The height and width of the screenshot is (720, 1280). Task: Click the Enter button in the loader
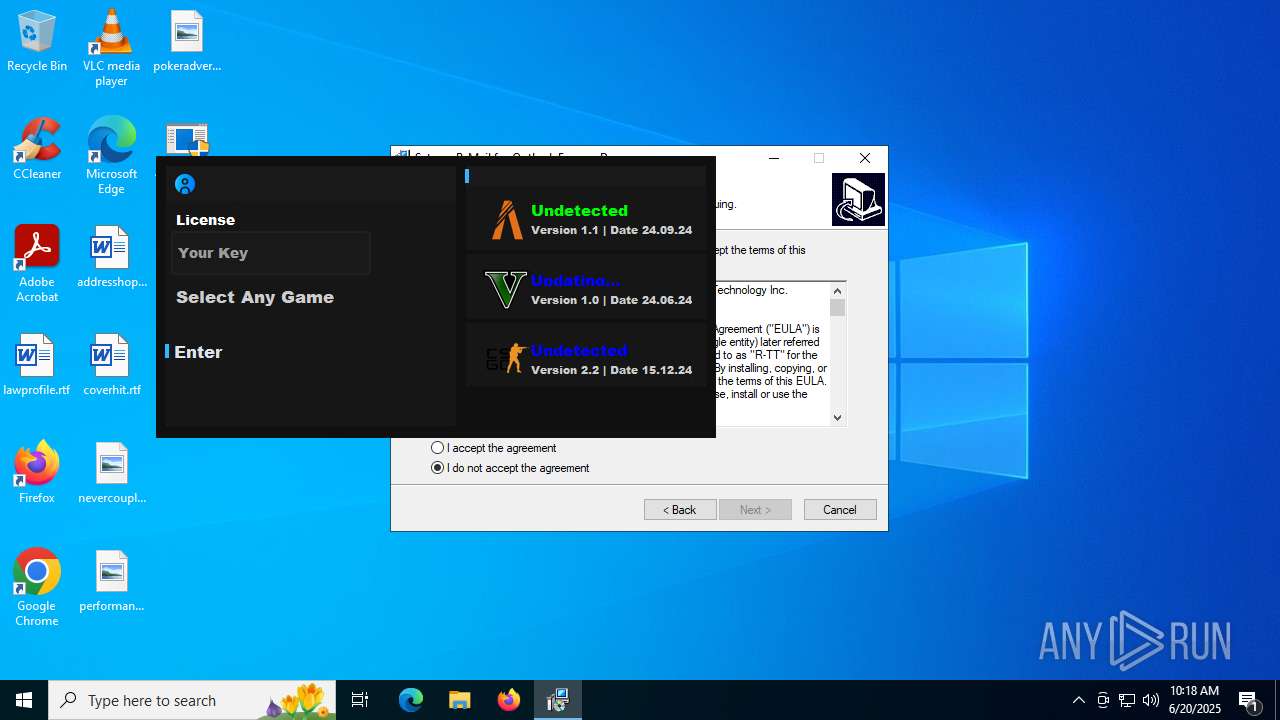(198, 352)
